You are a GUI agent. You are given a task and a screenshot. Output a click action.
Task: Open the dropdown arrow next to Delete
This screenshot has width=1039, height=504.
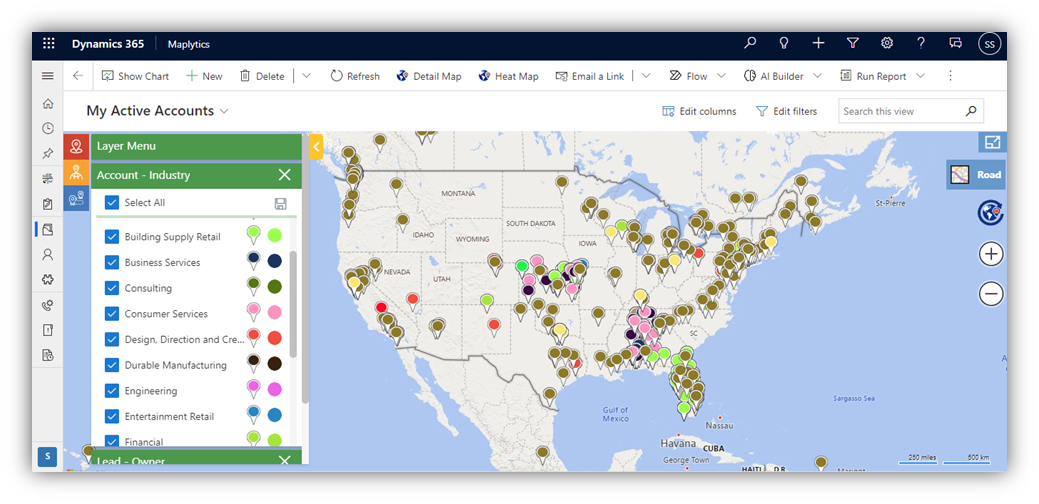[x=306, y=76]
